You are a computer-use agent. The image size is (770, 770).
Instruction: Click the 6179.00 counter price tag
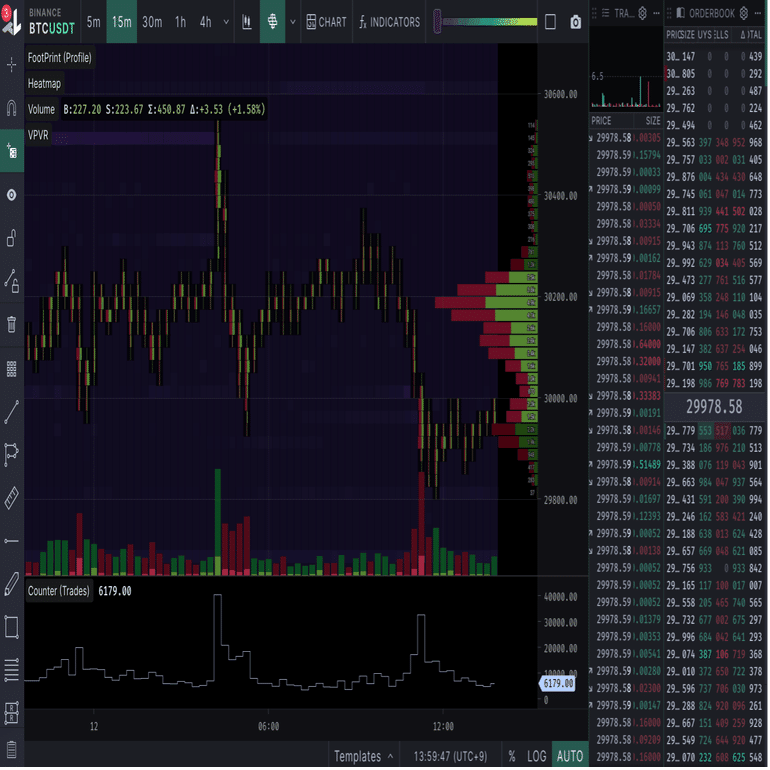(x=557, y=684)
